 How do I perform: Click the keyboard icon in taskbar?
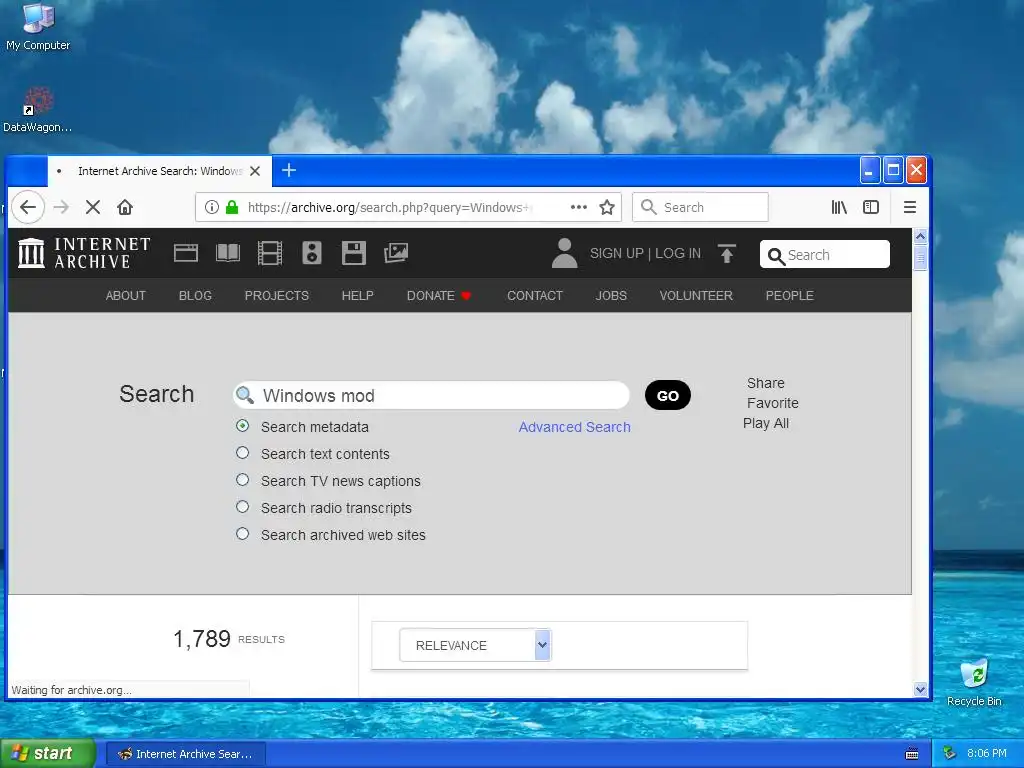click(x=912, y=754)
